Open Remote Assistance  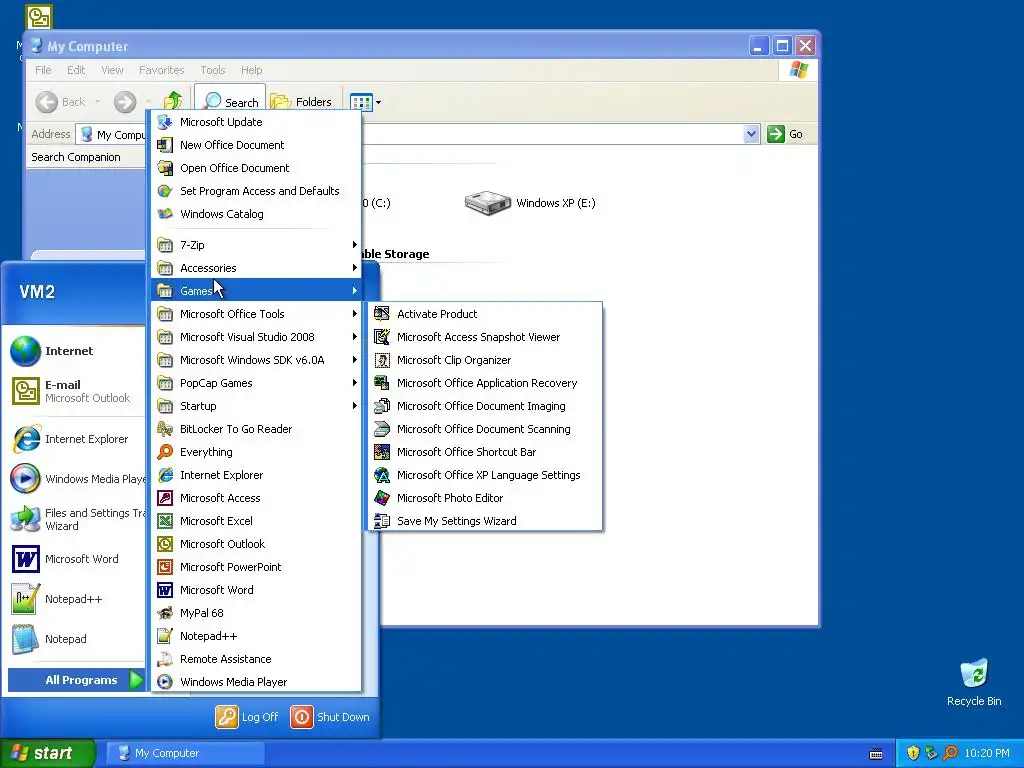(256, 659)
